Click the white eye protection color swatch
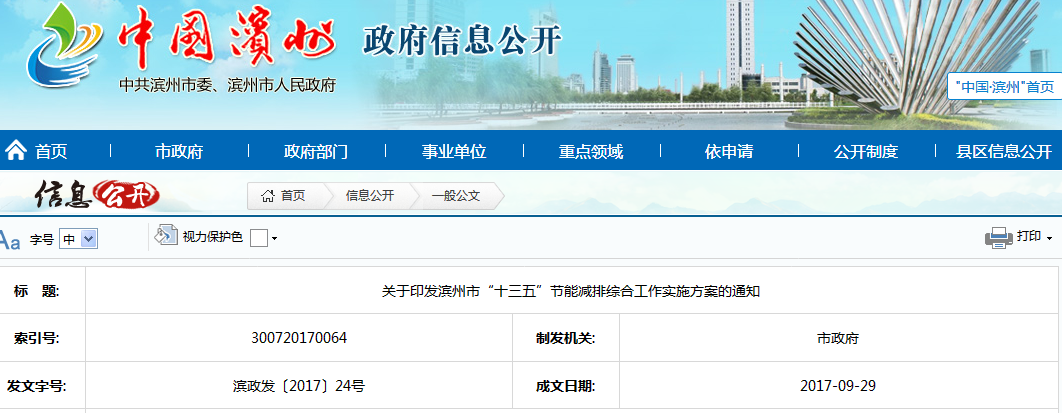 [x=258, y=238]
